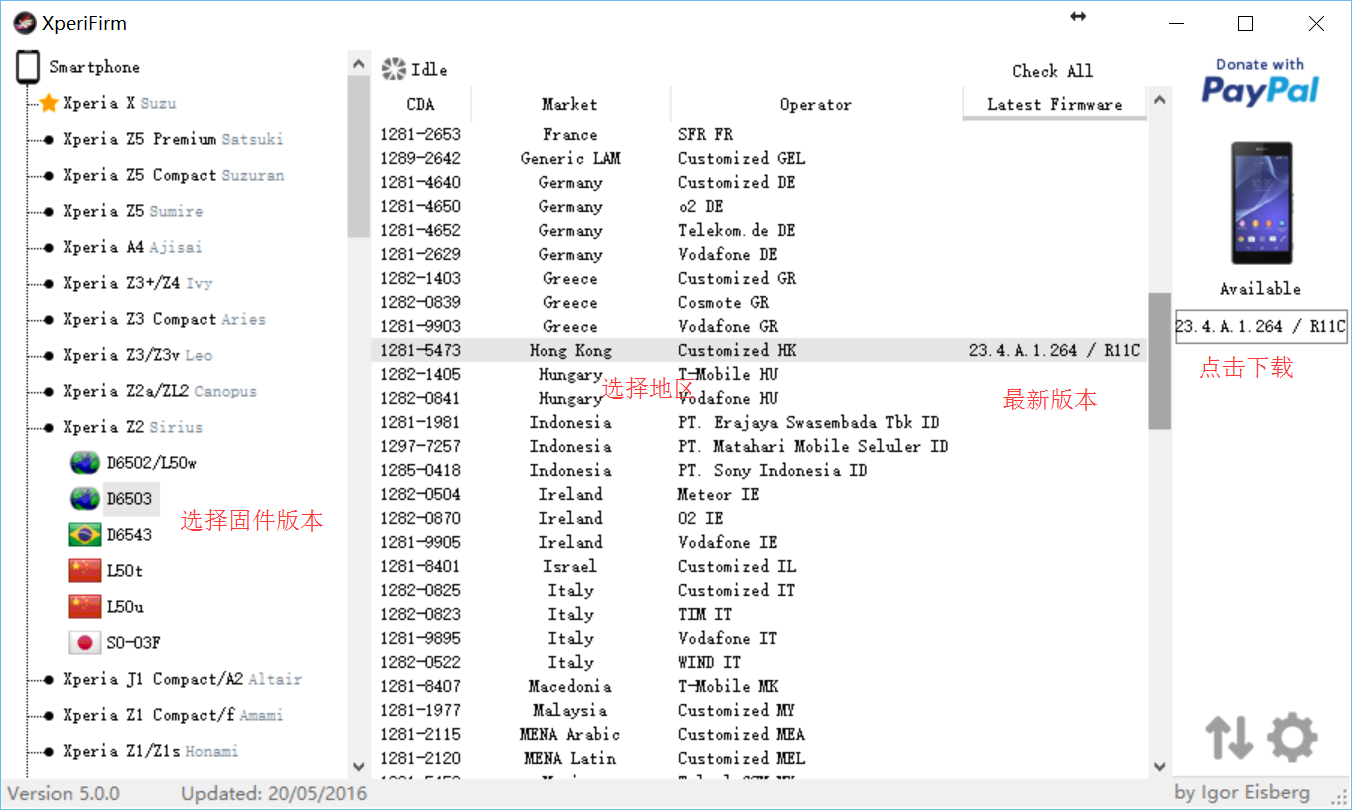Screen dimensions: 1352x810
Task: Click the Version 5.0.0 status text
Action: coord(64,794)
